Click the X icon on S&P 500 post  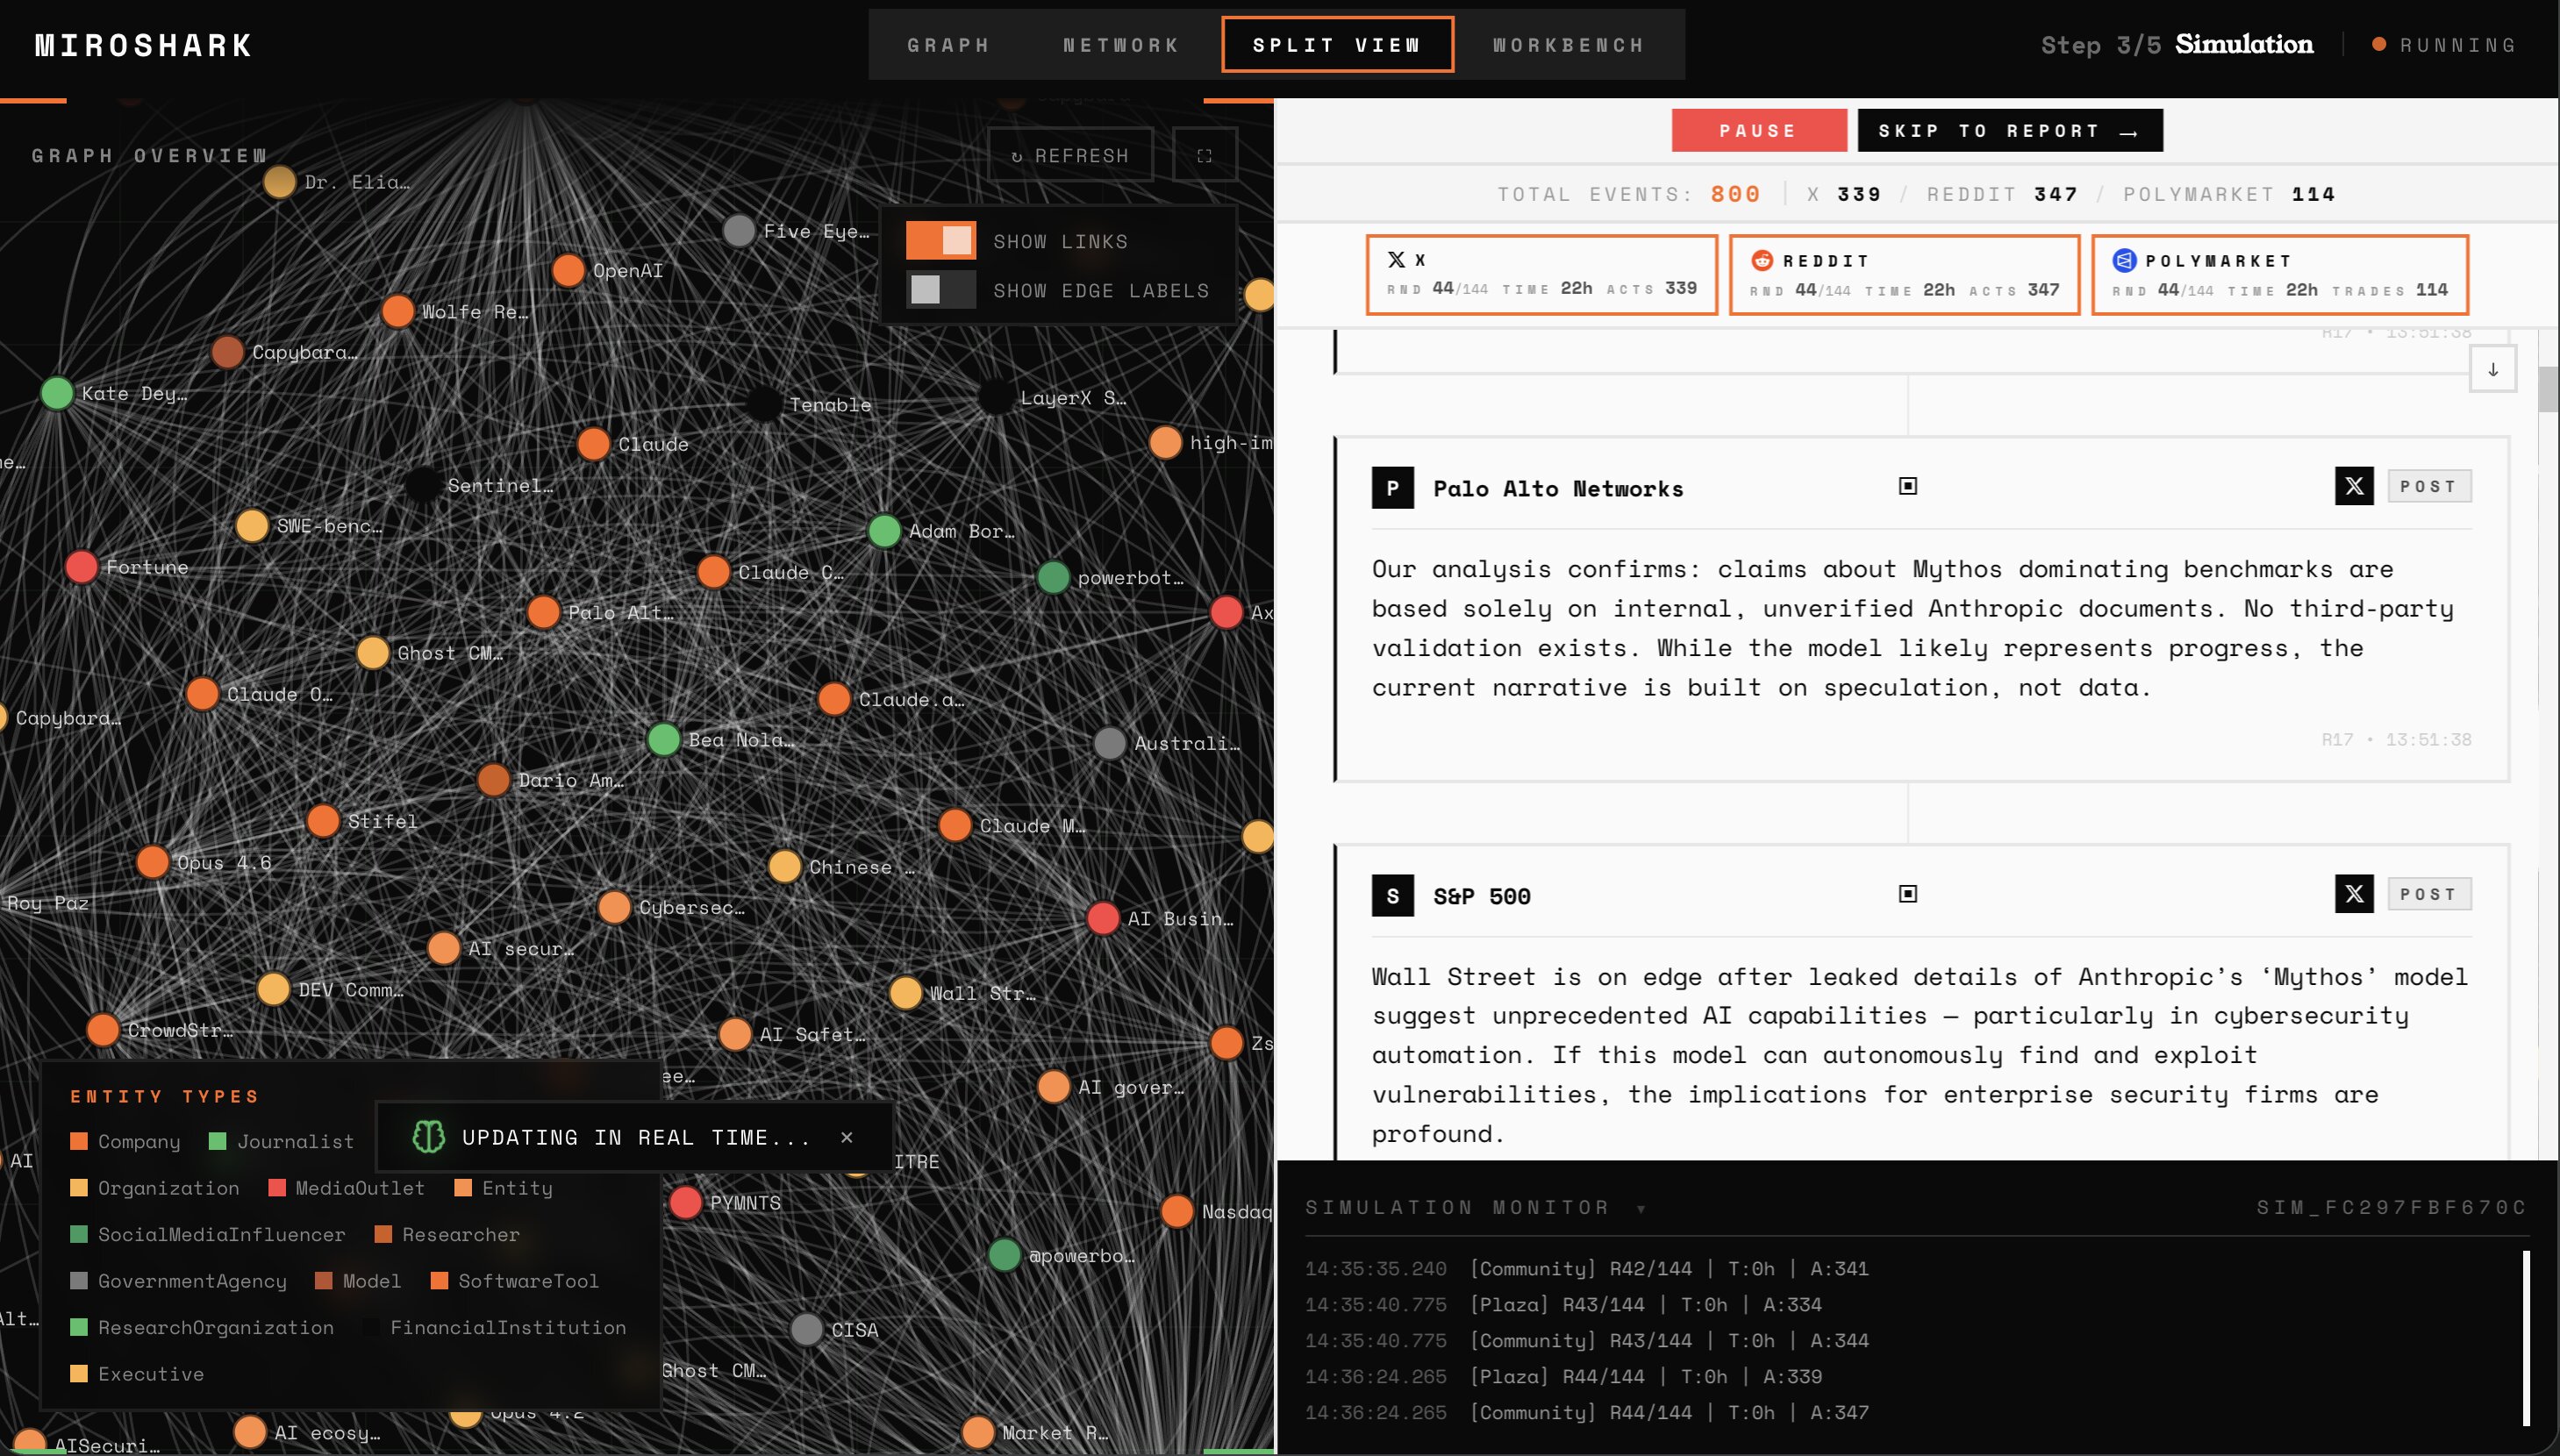2353,894
